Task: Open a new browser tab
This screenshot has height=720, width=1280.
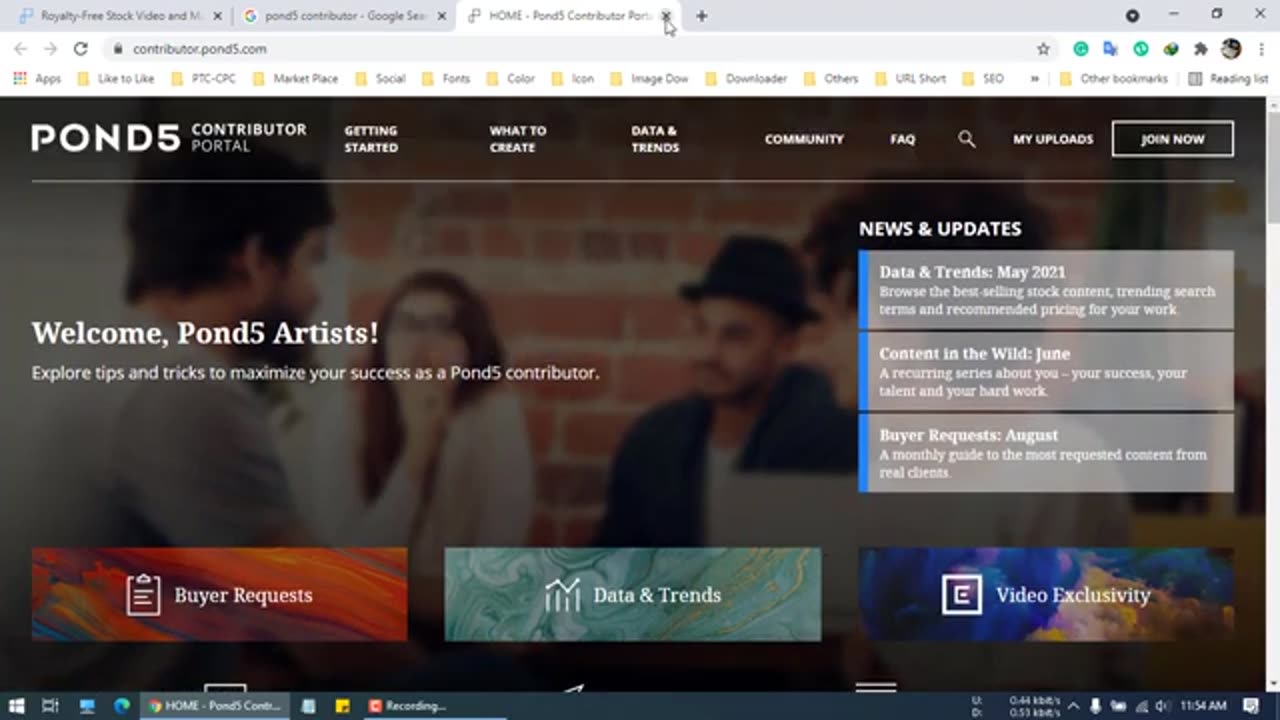Action: pos(701,16)
